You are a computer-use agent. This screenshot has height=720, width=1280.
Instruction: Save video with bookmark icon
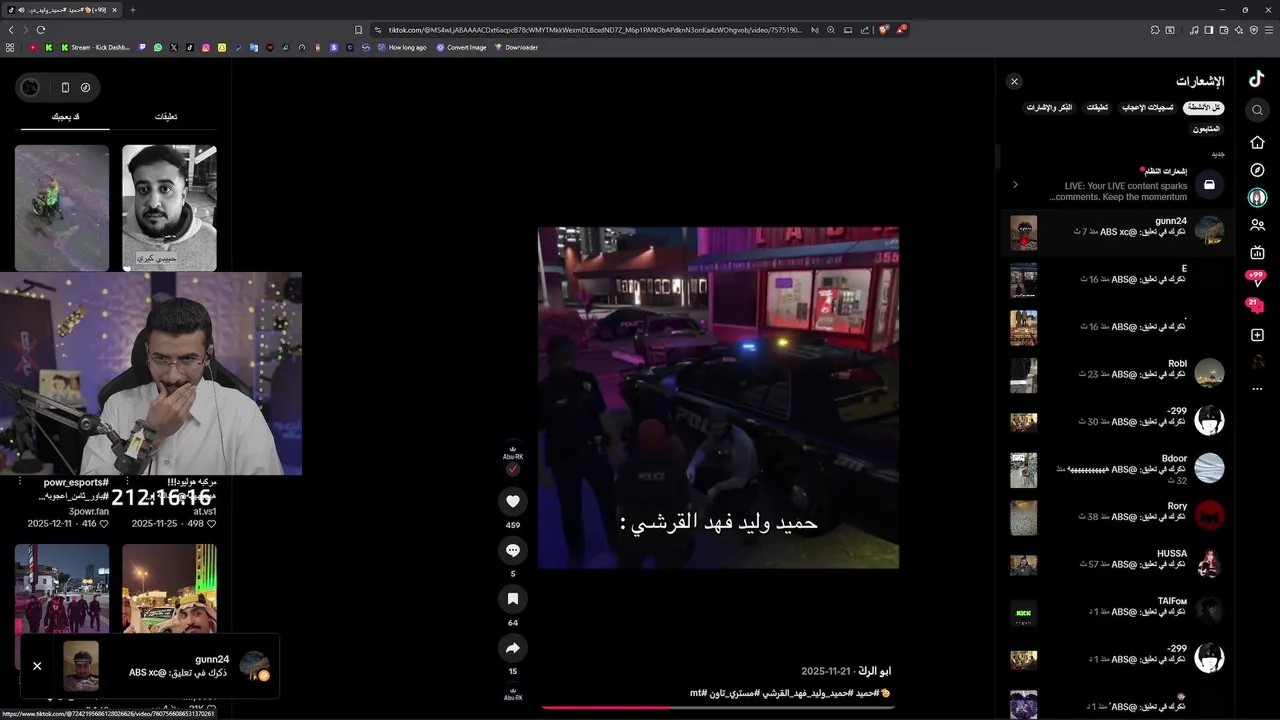(x=513, y=598)
